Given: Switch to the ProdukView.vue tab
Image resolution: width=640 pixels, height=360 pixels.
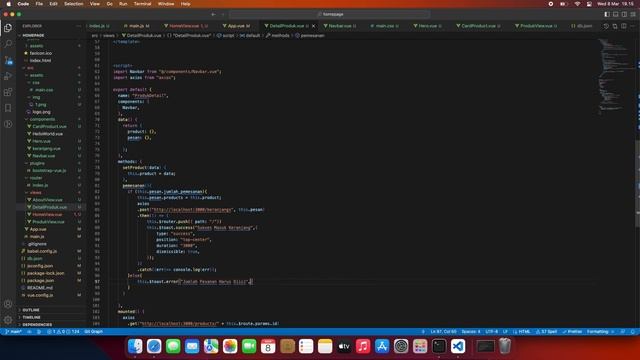Looking at the screenshot, I should pyautogui.click(x=536, y=26).
